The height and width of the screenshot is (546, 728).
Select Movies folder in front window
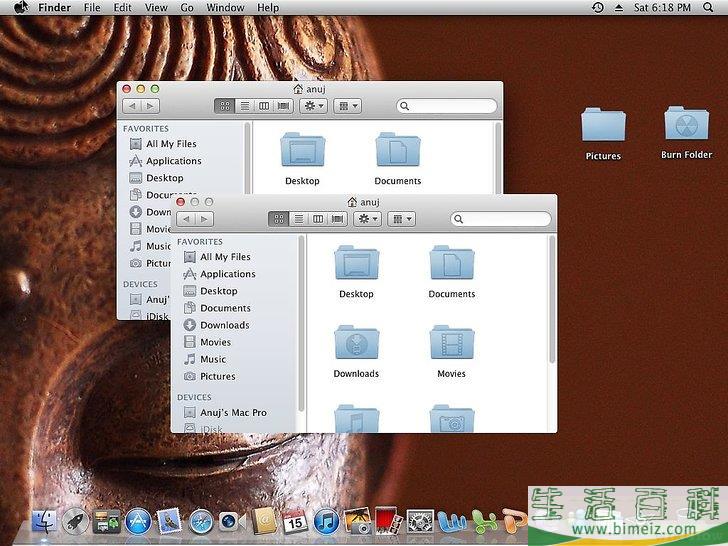(451, 352)
